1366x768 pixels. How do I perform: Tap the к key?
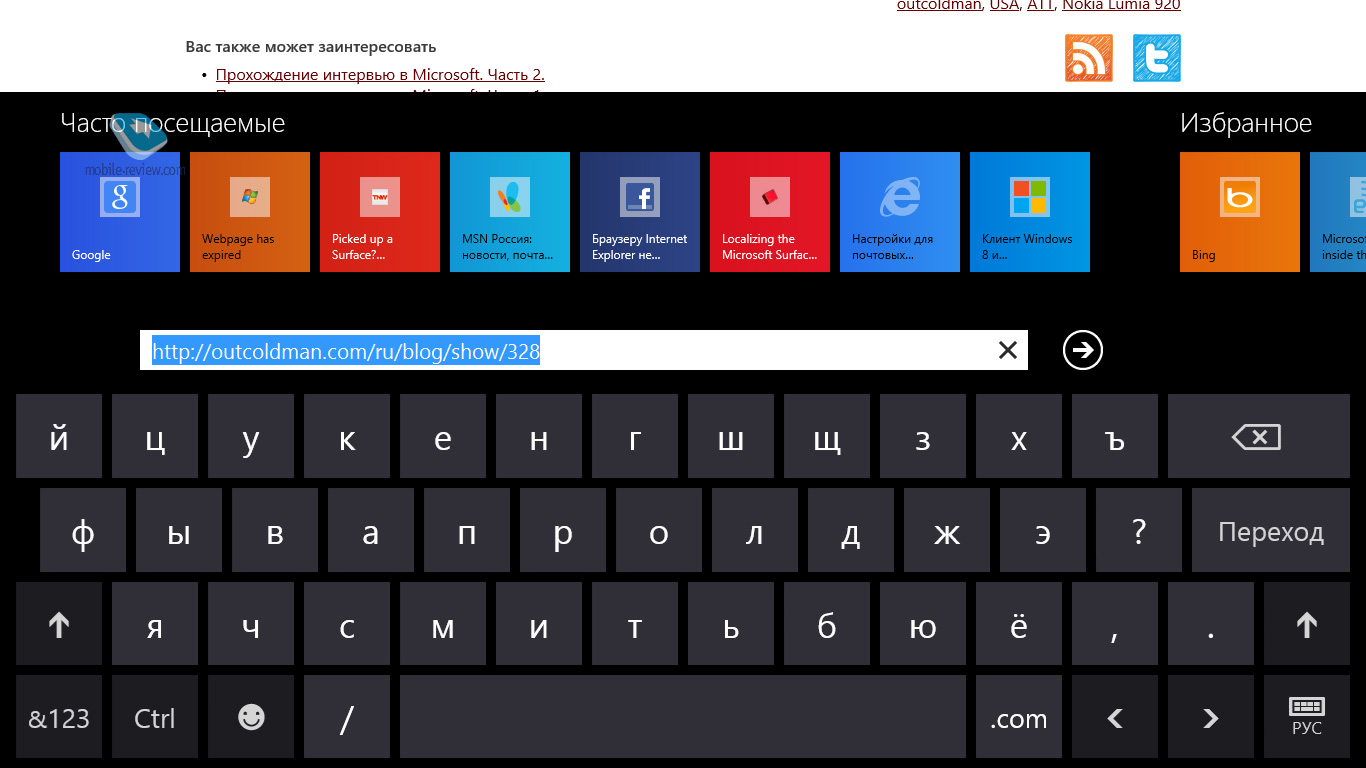347,436
